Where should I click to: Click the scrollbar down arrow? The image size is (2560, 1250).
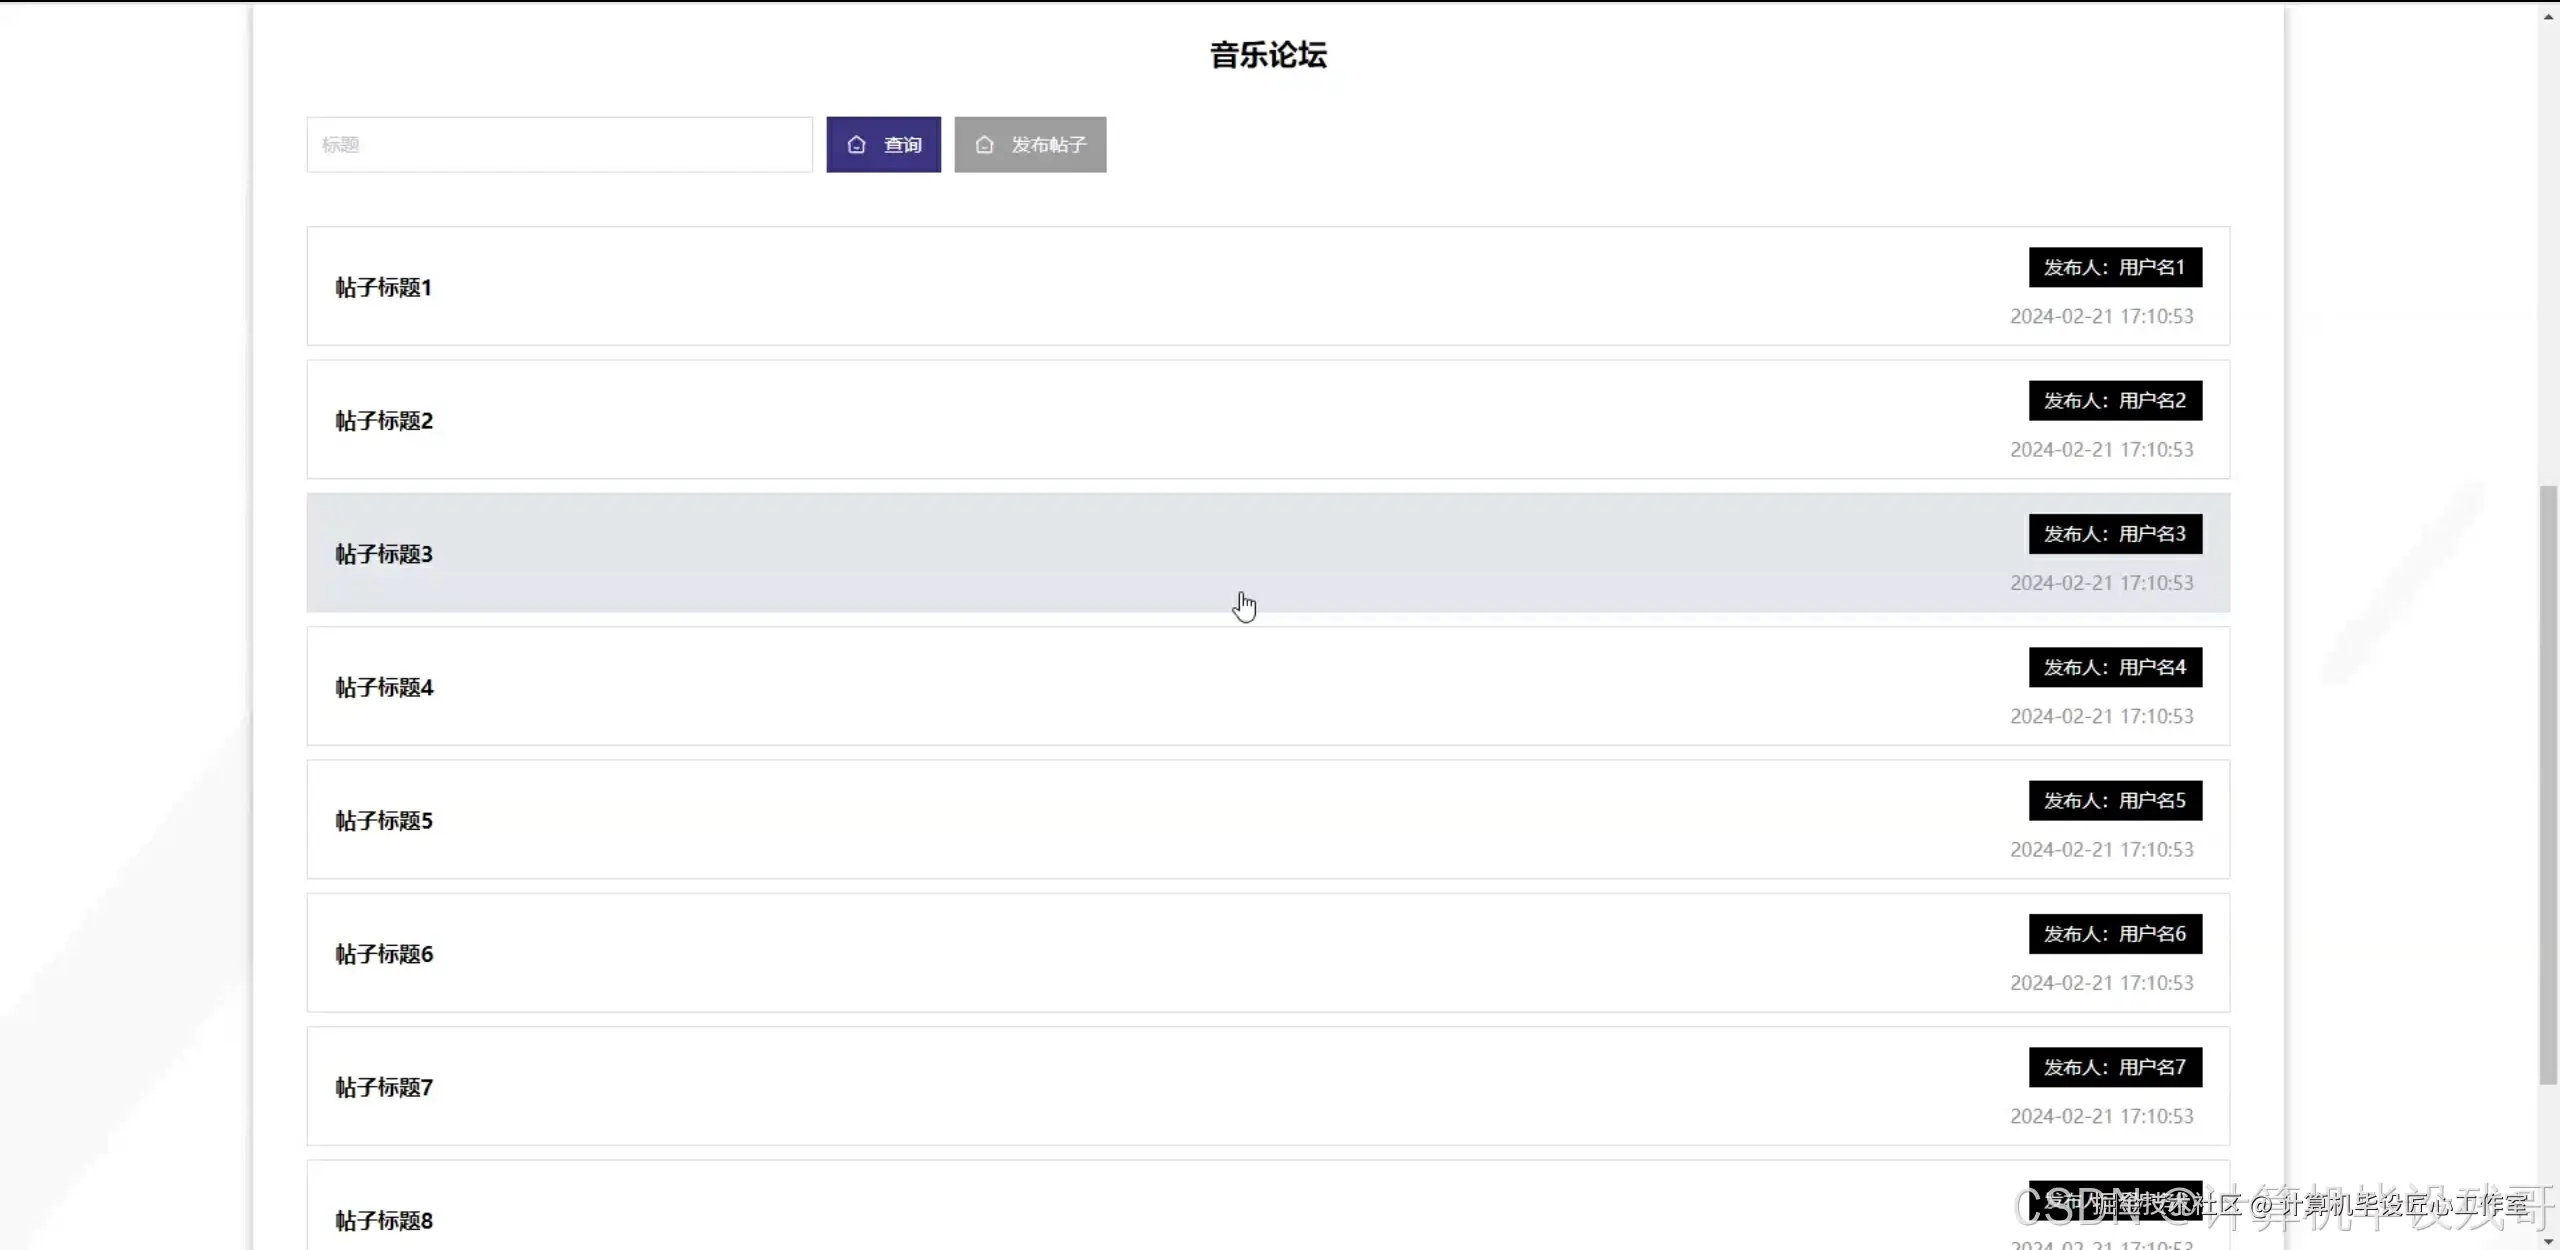pyautogui.click(x=2548, y=1241)
